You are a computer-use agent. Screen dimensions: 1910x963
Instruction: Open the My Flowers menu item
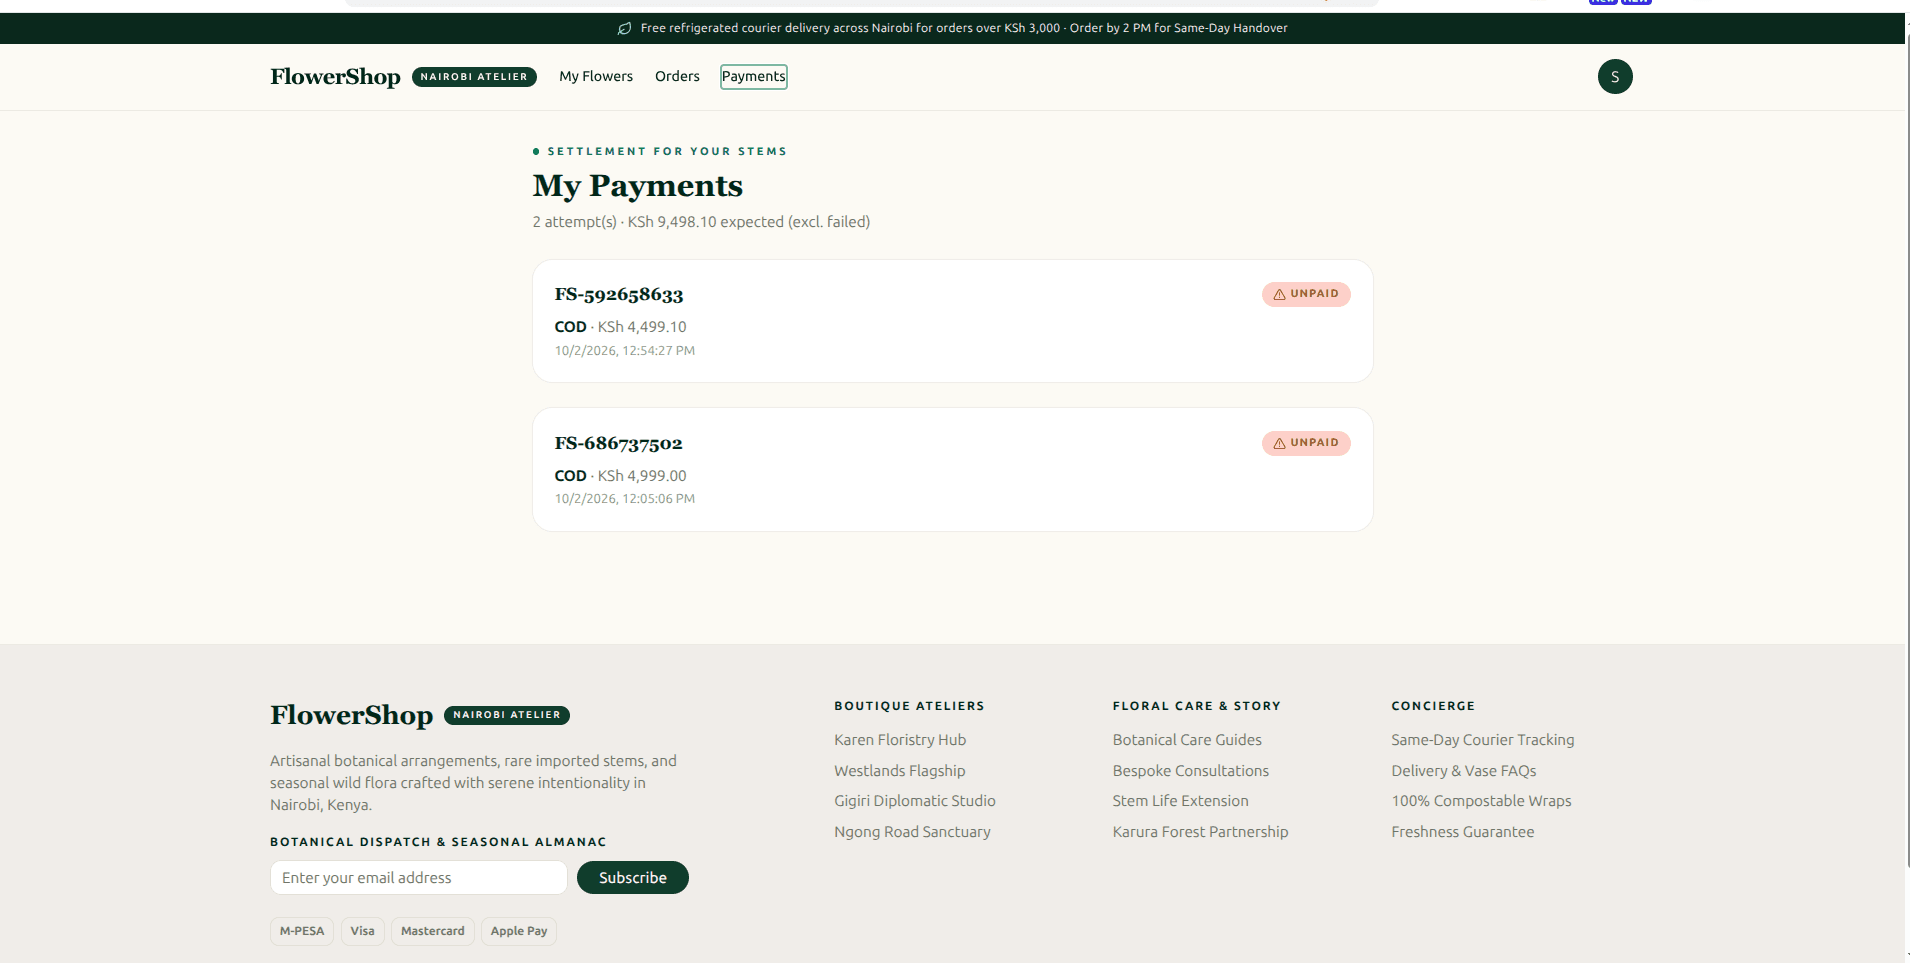(x=596, y=77)
